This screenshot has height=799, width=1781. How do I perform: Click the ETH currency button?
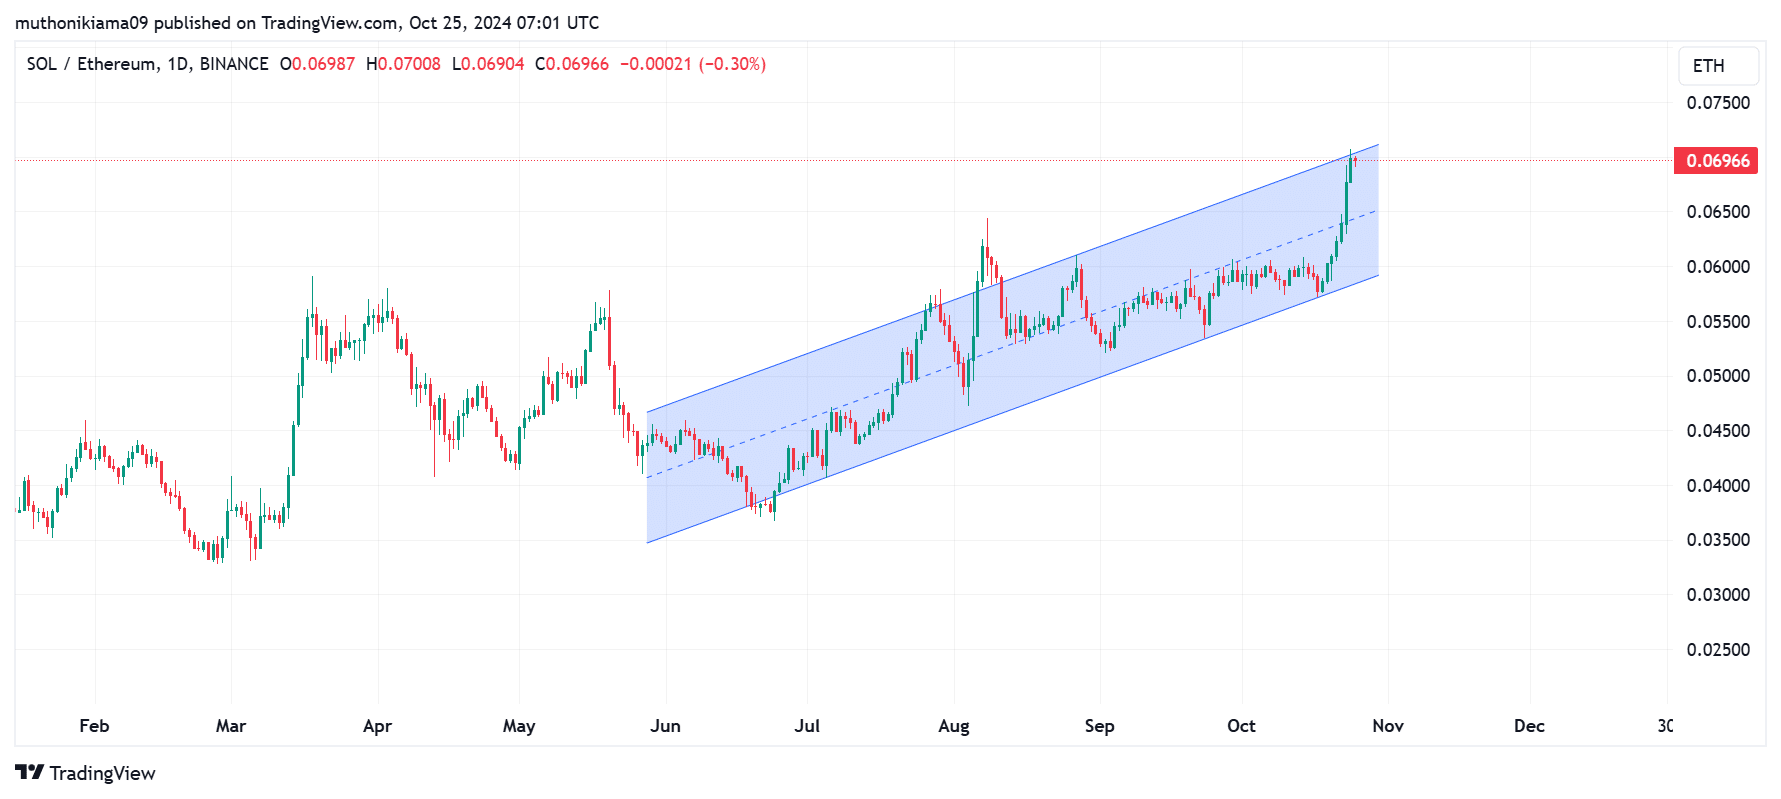tap(1718, 66)
